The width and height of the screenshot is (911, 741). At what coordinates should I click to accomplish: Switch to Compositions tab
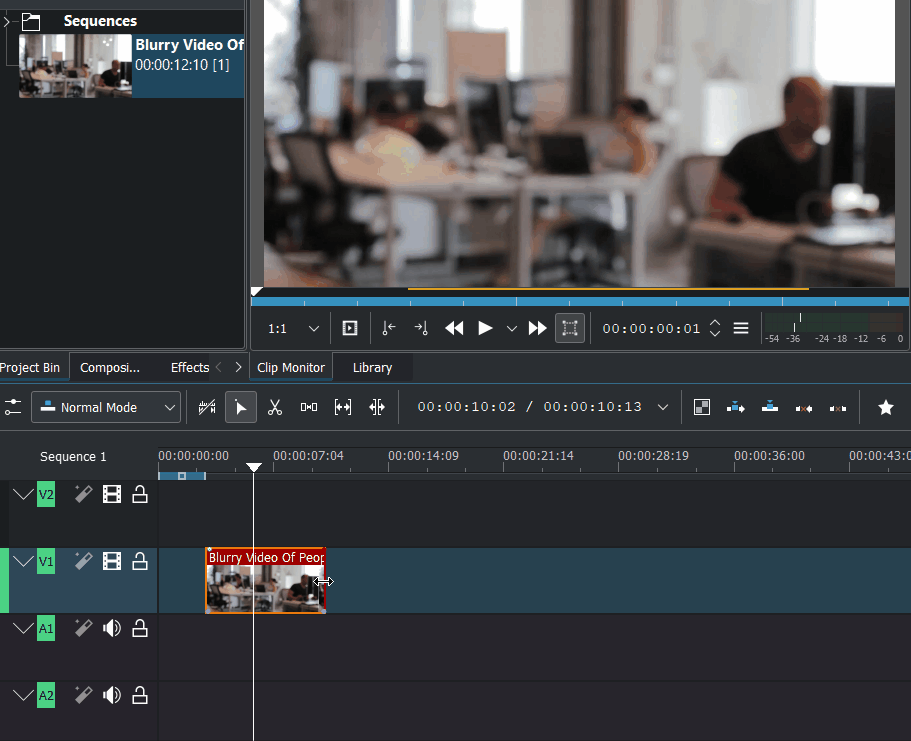pyautogui.click(x=110, y=367)
